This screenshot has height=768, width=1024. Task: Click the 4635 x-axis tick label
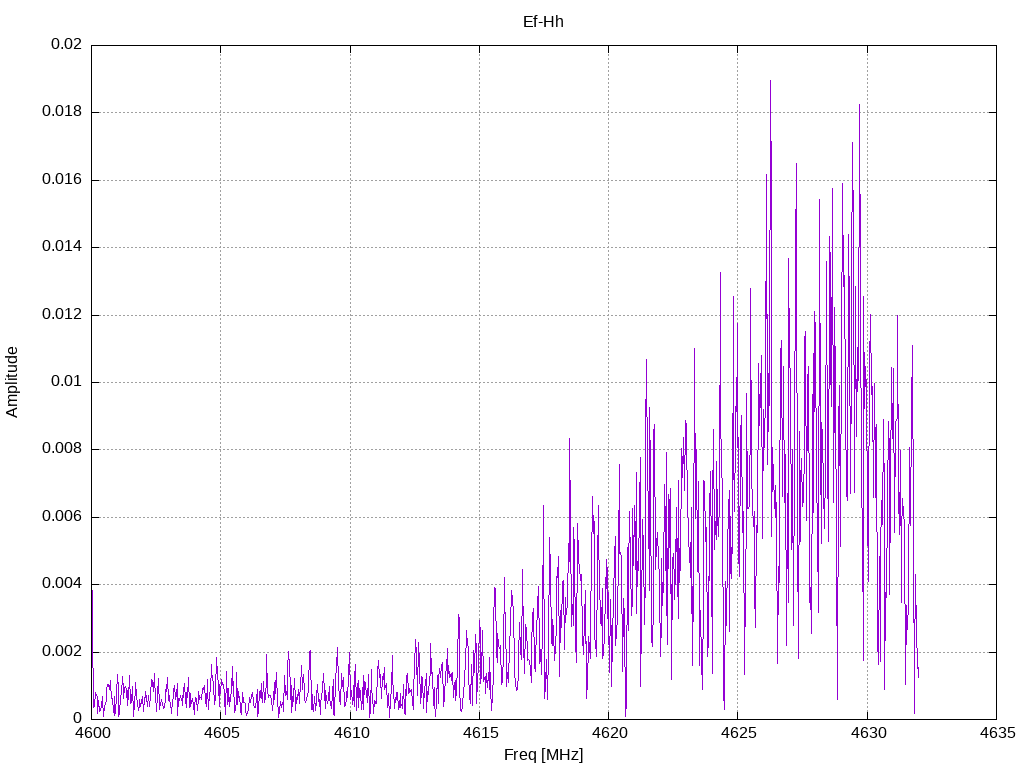996,733
